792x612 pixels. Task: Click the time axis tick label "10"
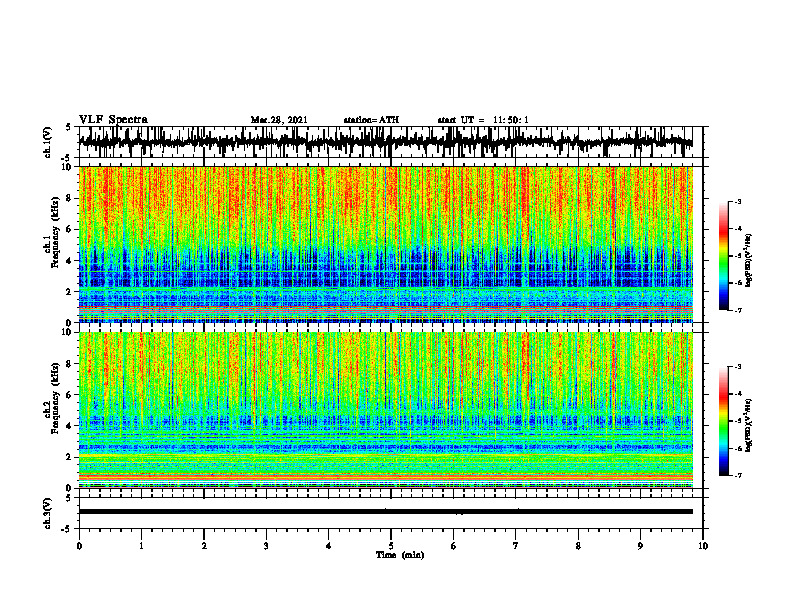(703, 546)
